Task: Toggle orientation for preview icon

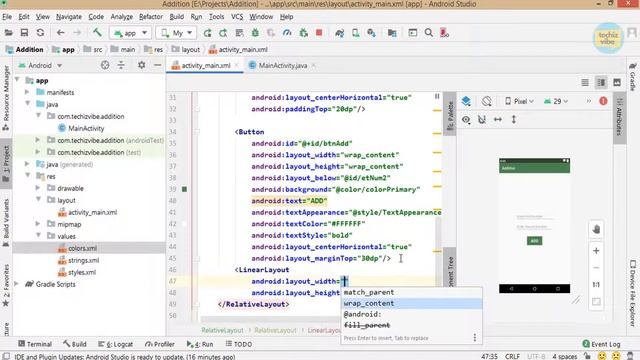Action: pos(486,101)
